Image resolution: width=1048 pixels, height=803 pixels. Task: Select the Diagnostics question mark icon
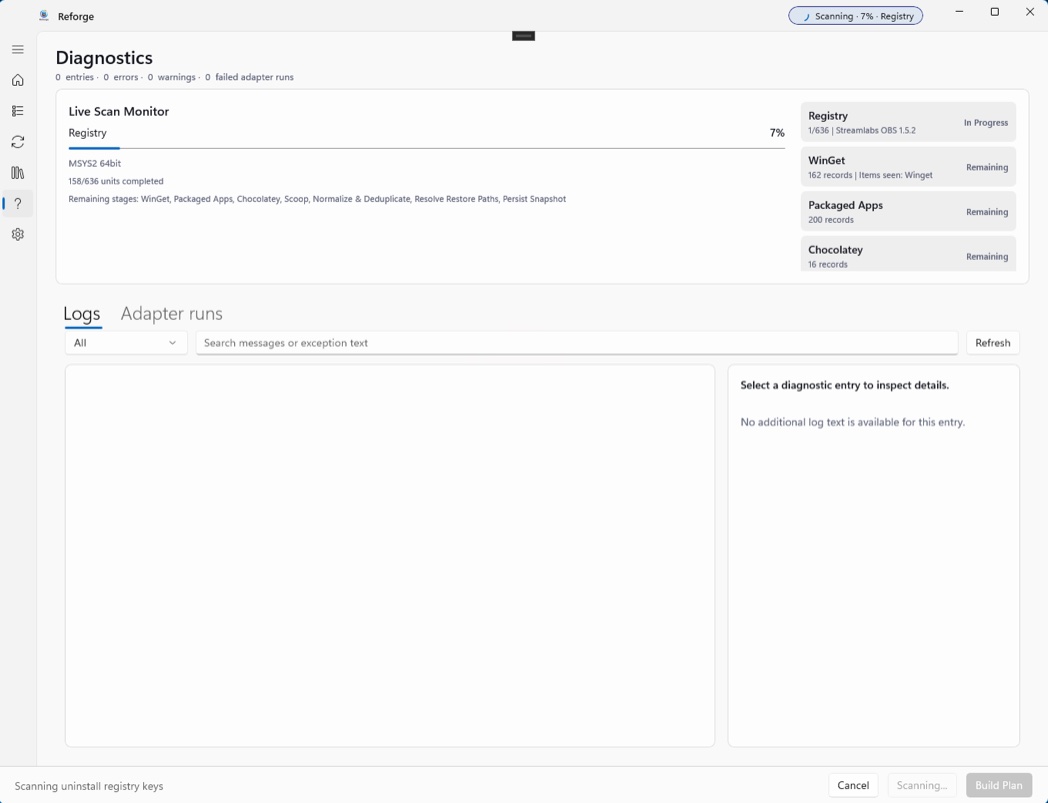18,203
